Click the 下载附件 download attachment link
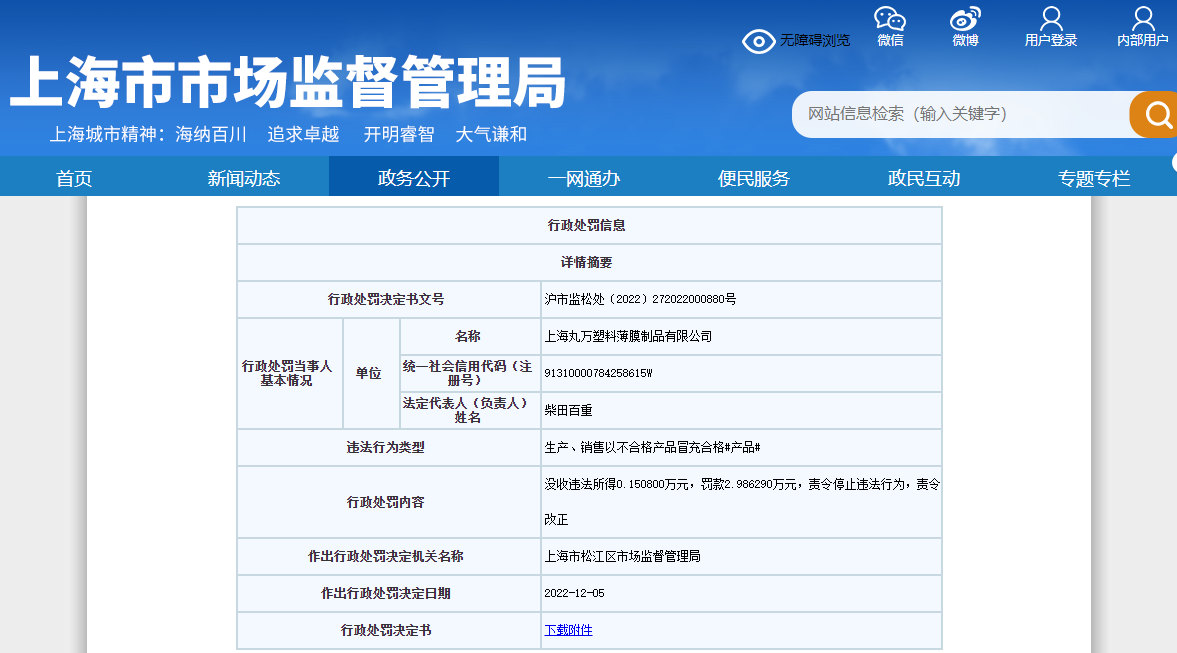This screenshot has width=1177, height=653. pyautogui.click(x=568, y=630)
